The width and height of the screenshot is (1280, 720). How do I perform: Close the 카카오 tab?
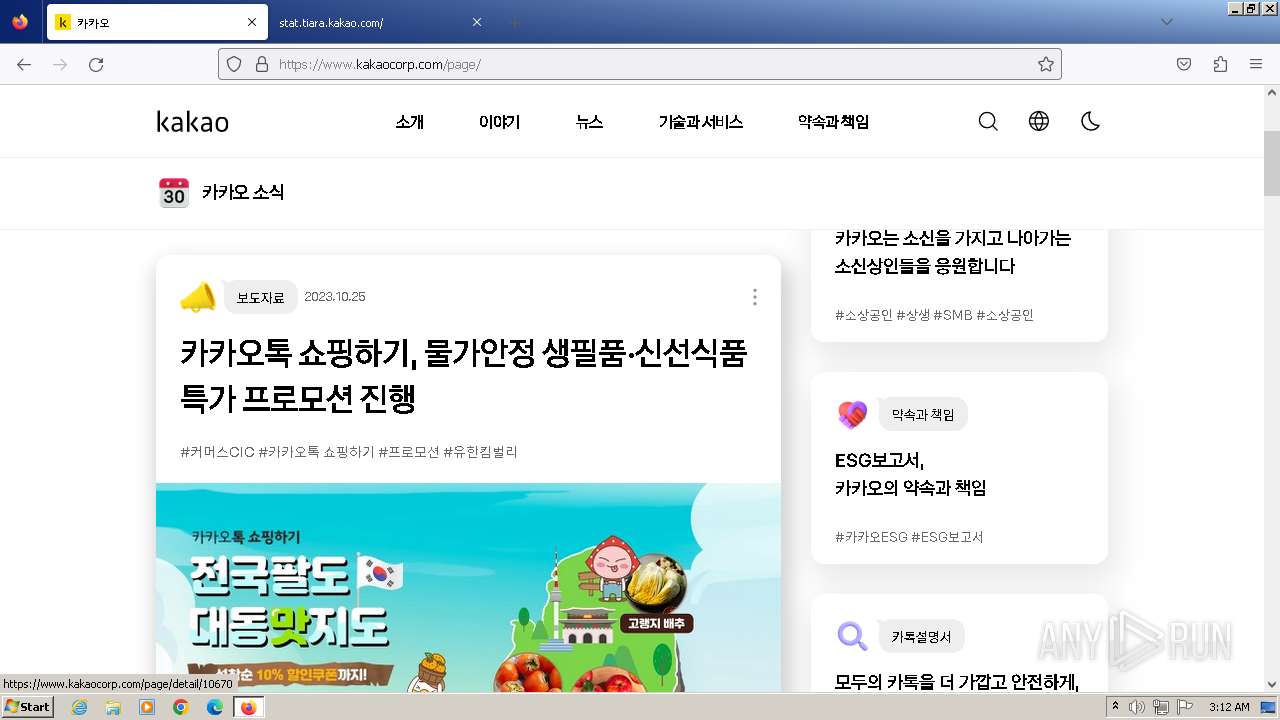click(251, 22)
